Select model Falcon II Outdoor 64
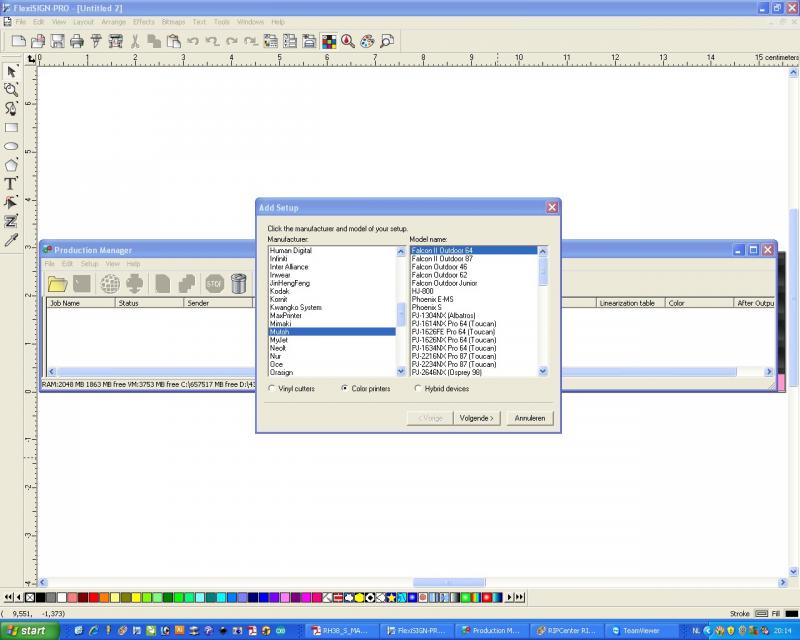This screenshot has height=640, width=800. 473,250
